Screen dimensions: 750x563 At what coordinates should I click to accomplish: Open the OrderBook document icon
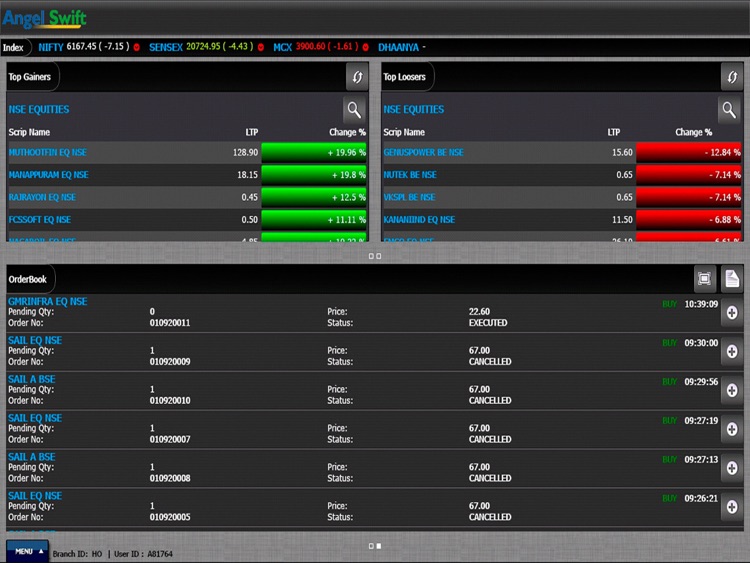pyautogui.click(x=732, y=278)
